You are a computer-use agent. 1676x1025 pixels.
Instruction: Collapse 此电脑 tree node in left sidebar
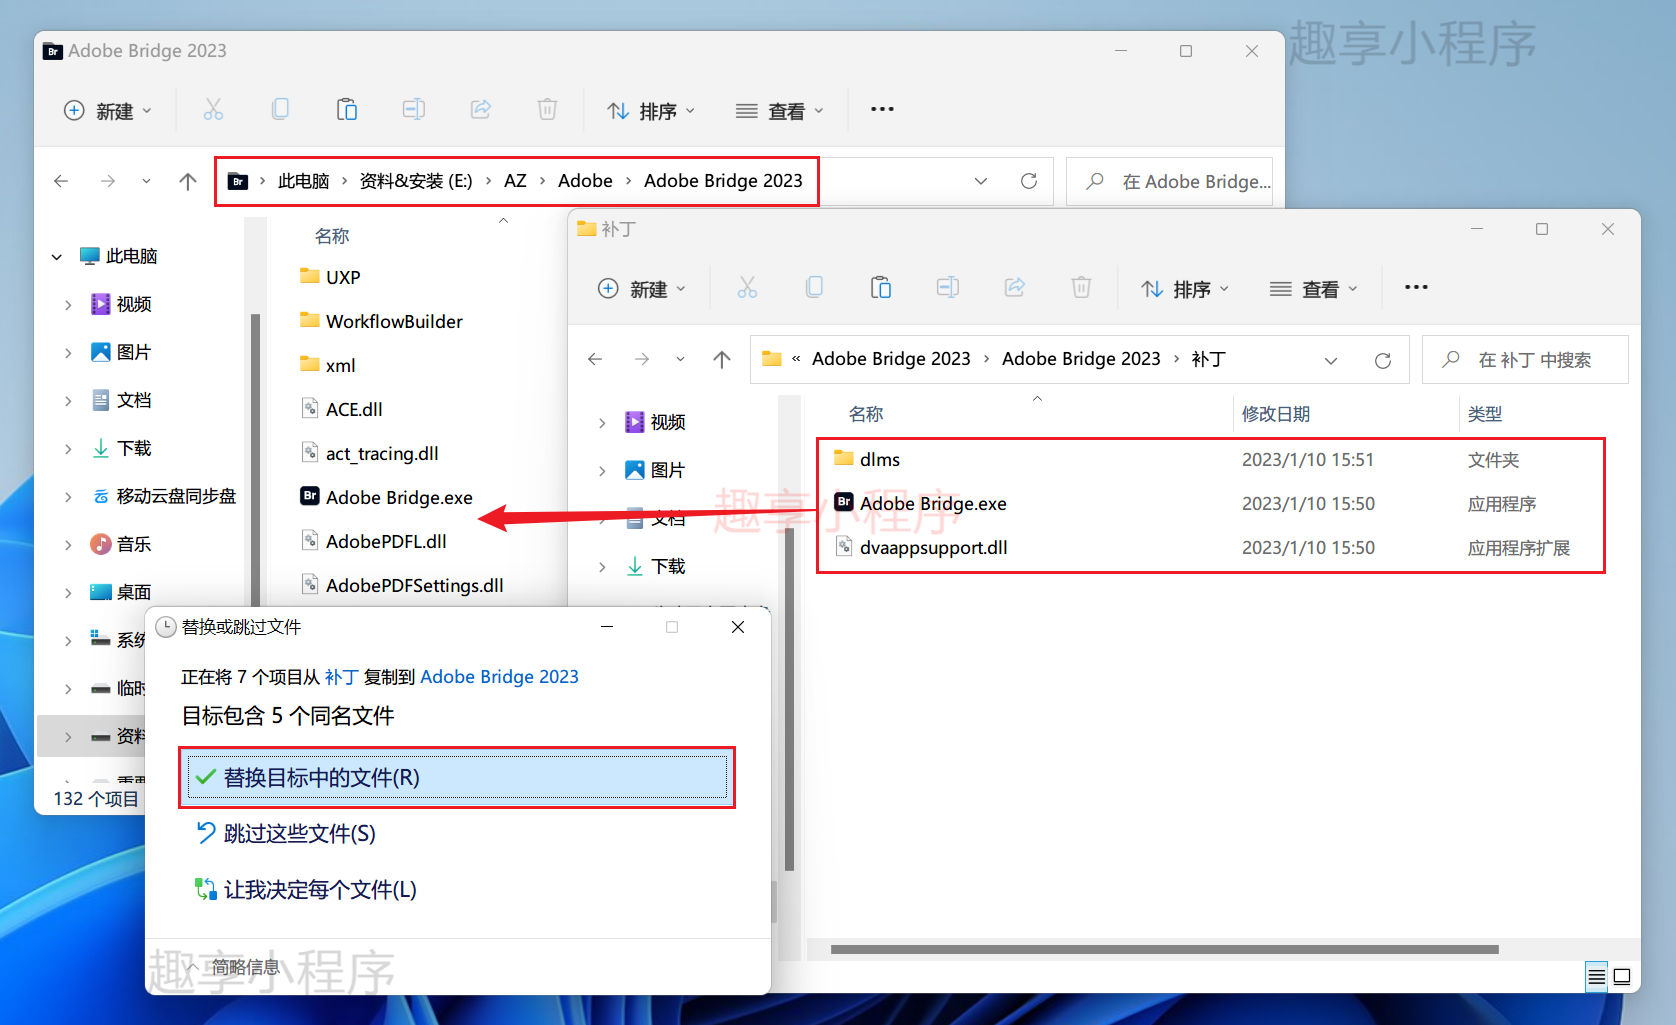[x=57, y=257]
